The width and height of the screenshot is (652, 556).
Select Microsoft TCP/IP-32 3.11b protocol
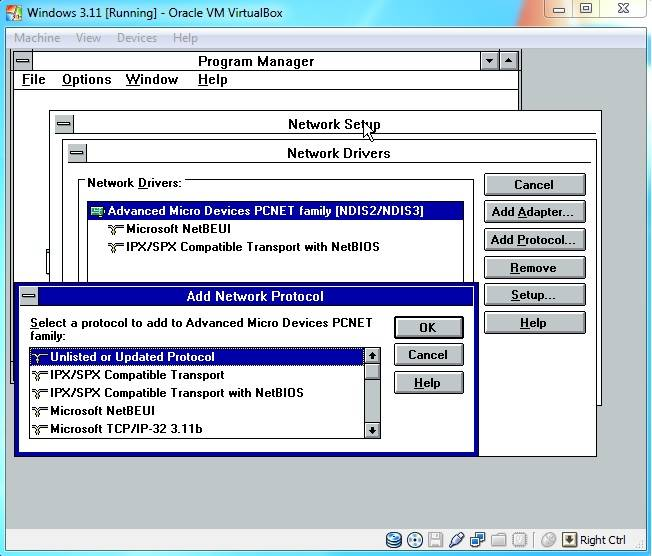point(126,429)
